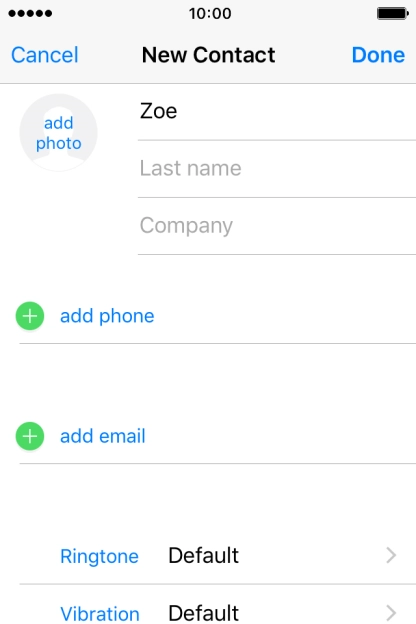Tap the battery icon in status bar
This screenshot has height=624, width=416.
[x=393, y=14]
